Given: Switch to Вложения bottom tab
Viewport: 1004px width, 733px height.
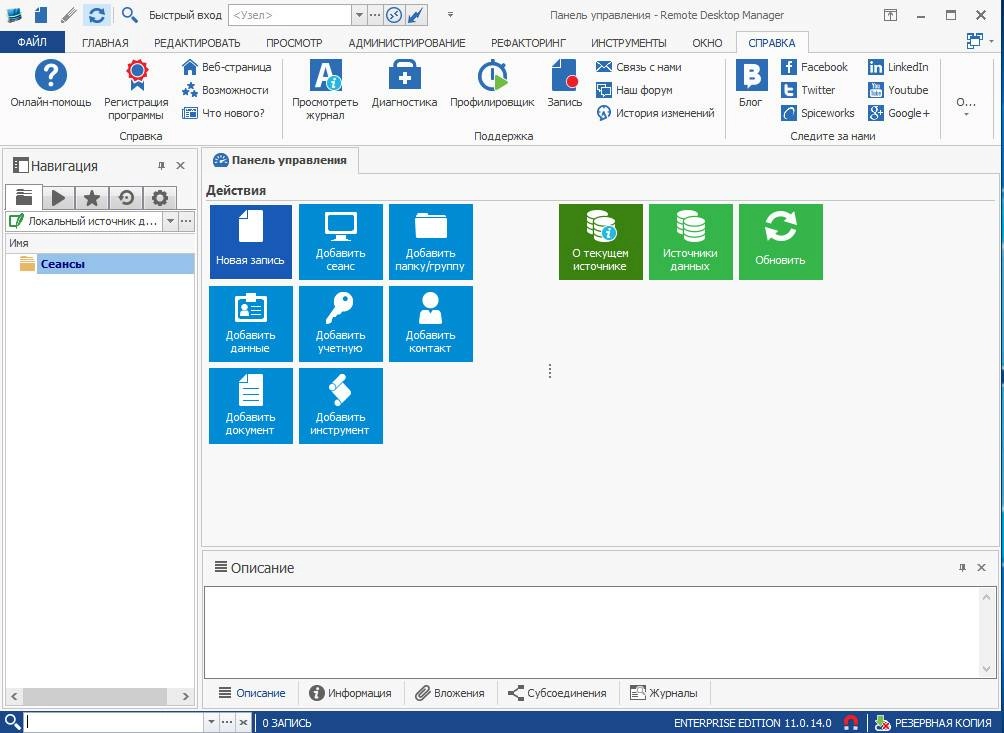Looking at the screenshot, I should point(449,693).
